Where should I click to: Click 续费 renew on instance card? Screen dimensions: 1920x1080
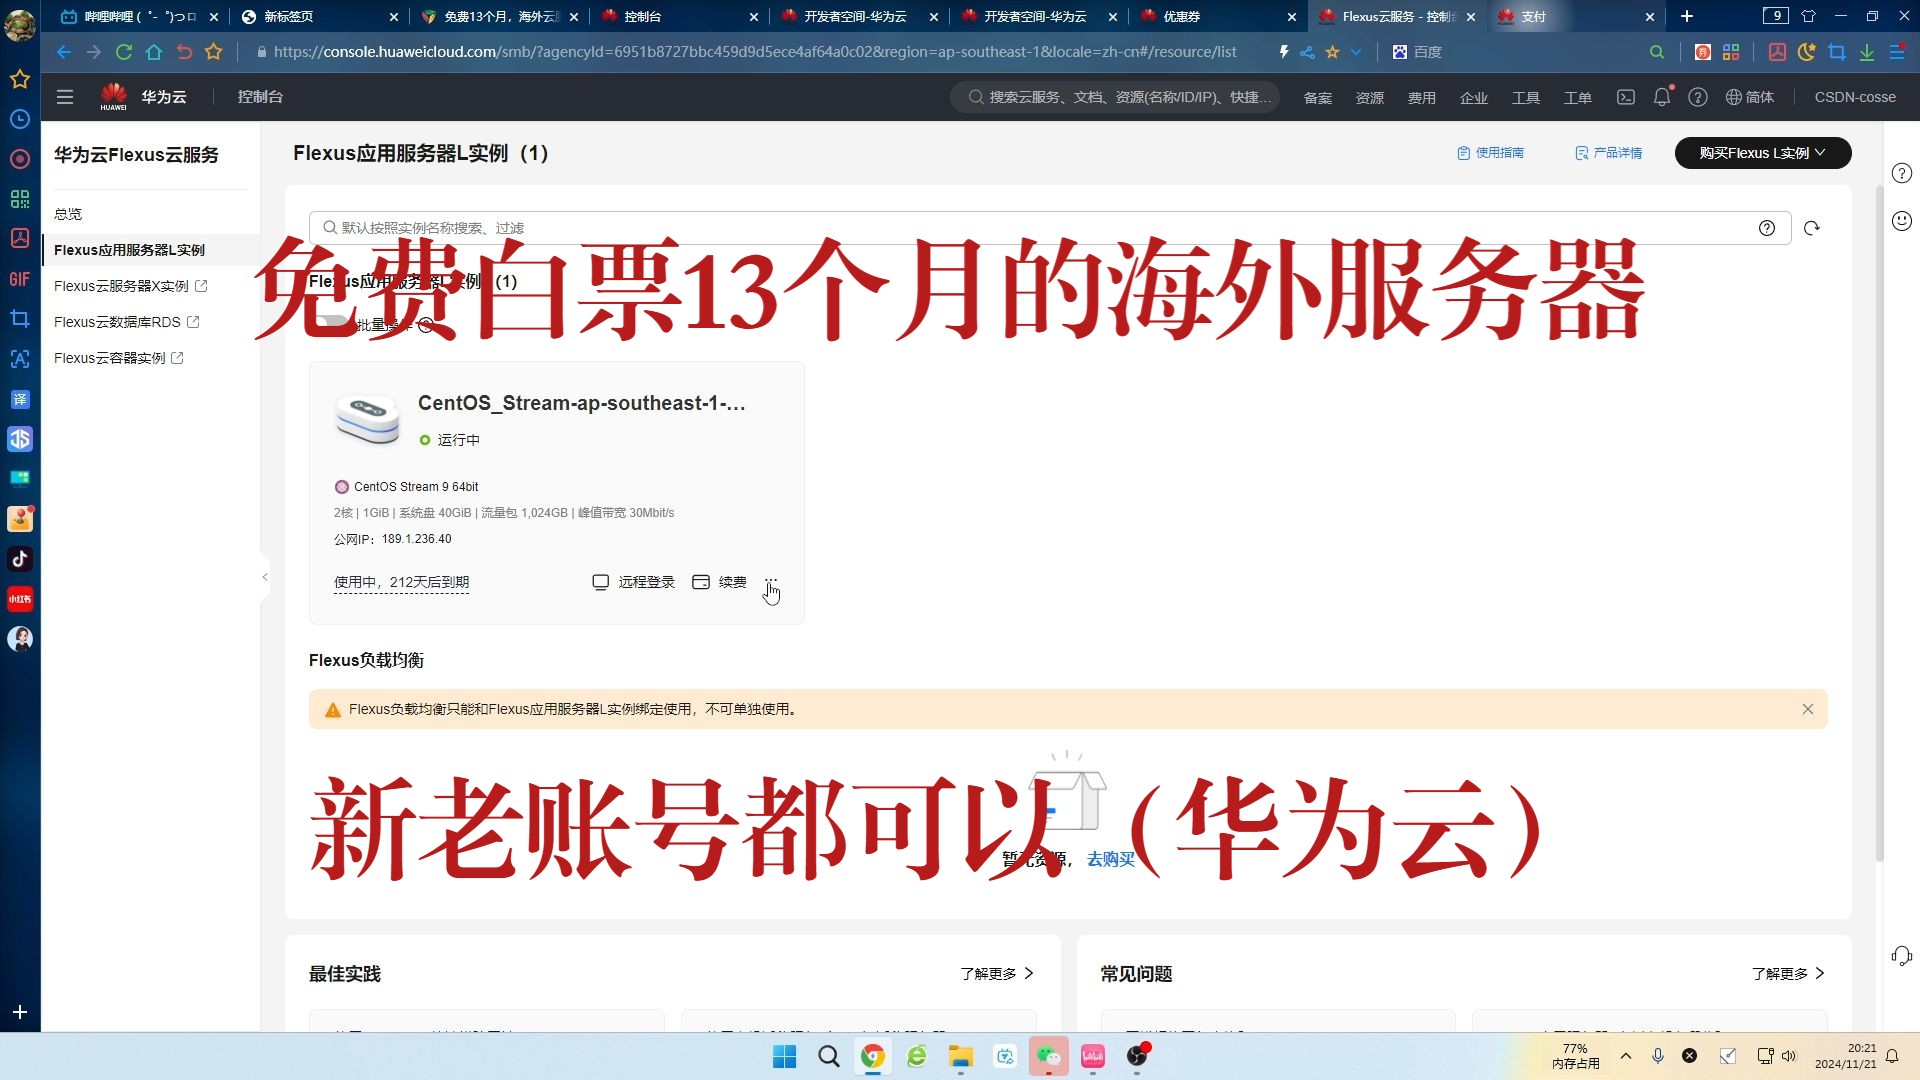[720, 582]
